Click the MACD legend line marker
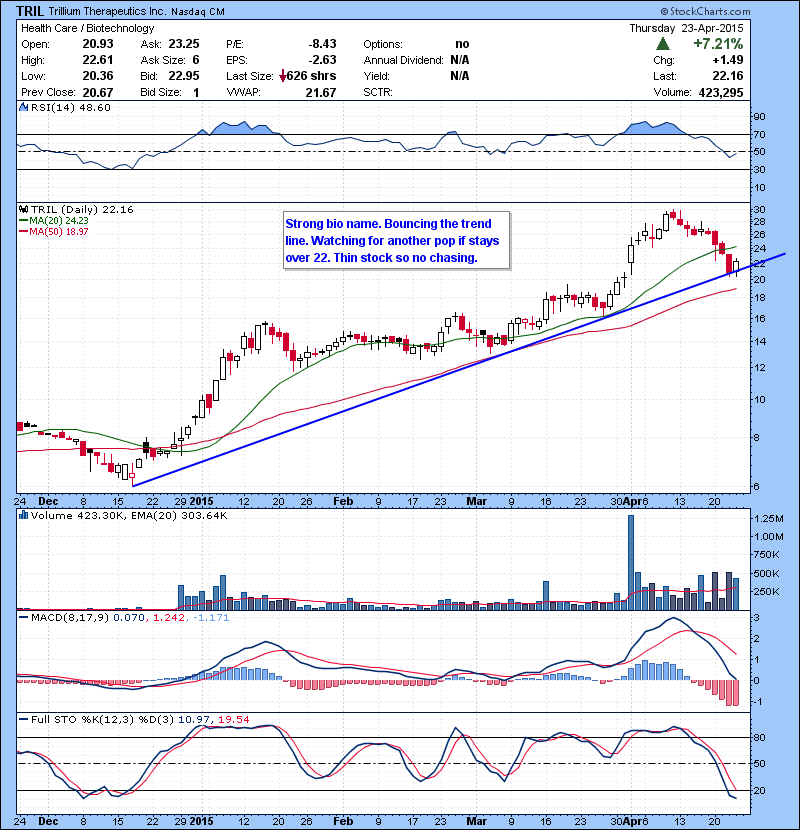Image resolution: width=800 pixels, height=830 pixels. [x=23, y=617]
